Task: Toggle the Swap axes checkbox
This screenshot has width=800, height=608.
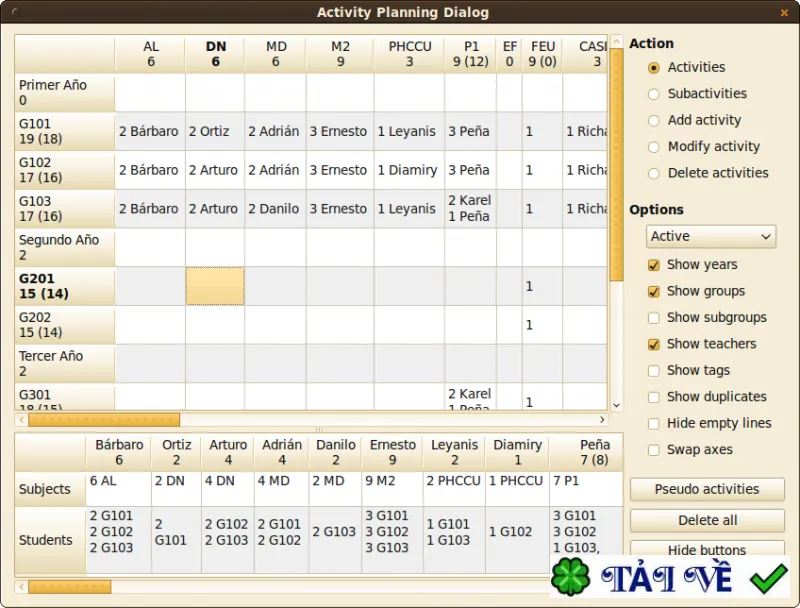Action: point(654,450)
